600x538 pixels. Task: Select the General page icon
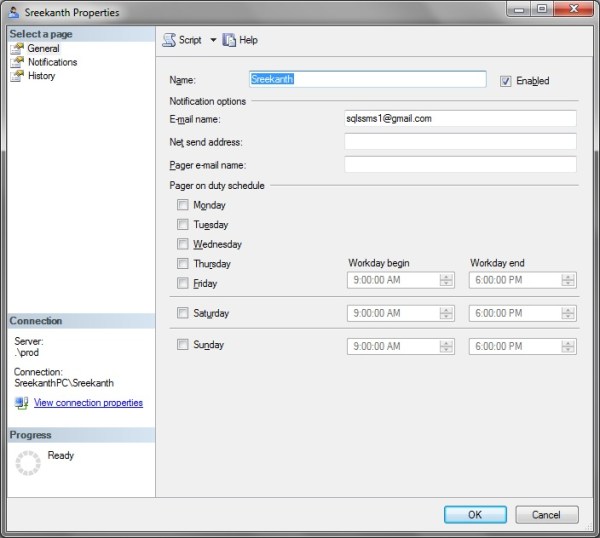[17, 48]
